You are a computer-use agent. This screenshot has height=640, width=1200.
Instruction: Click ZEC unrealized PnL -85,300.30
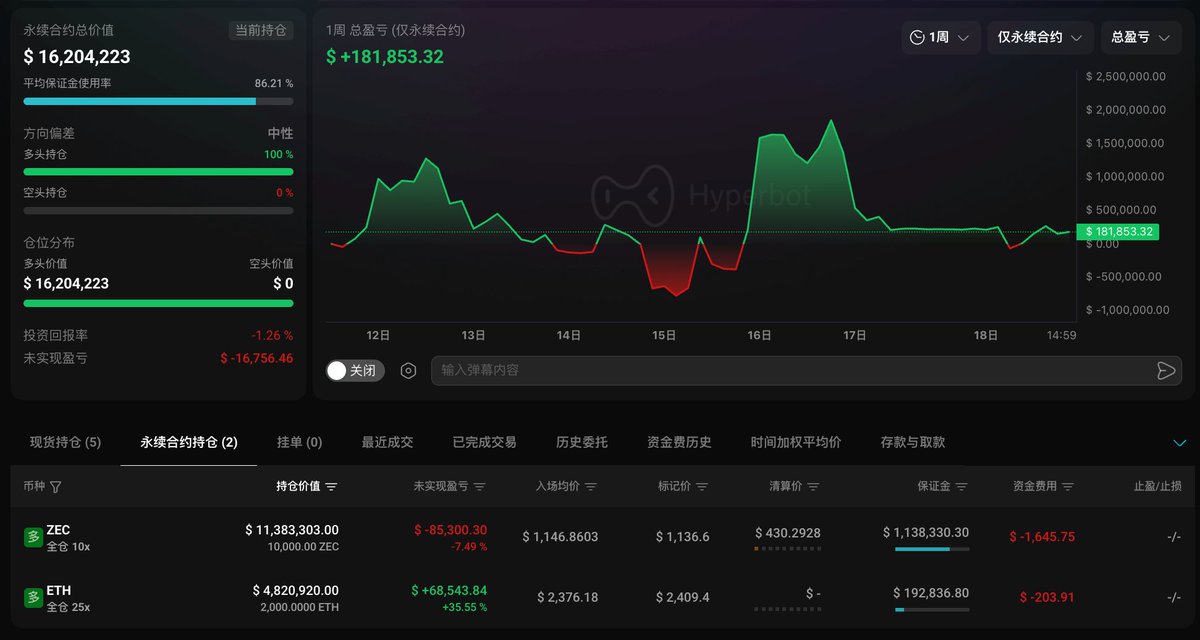coord(450,530)
